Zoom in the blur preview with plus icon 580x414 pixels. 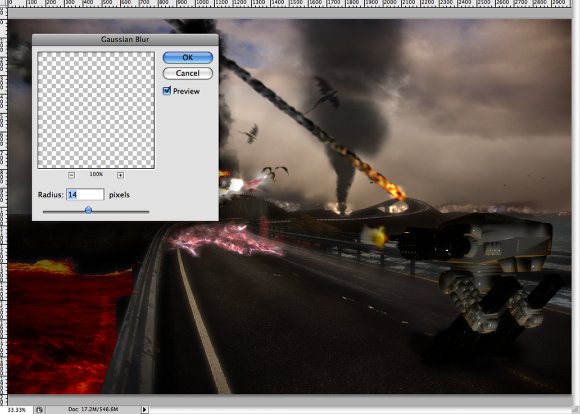(120, 175)
